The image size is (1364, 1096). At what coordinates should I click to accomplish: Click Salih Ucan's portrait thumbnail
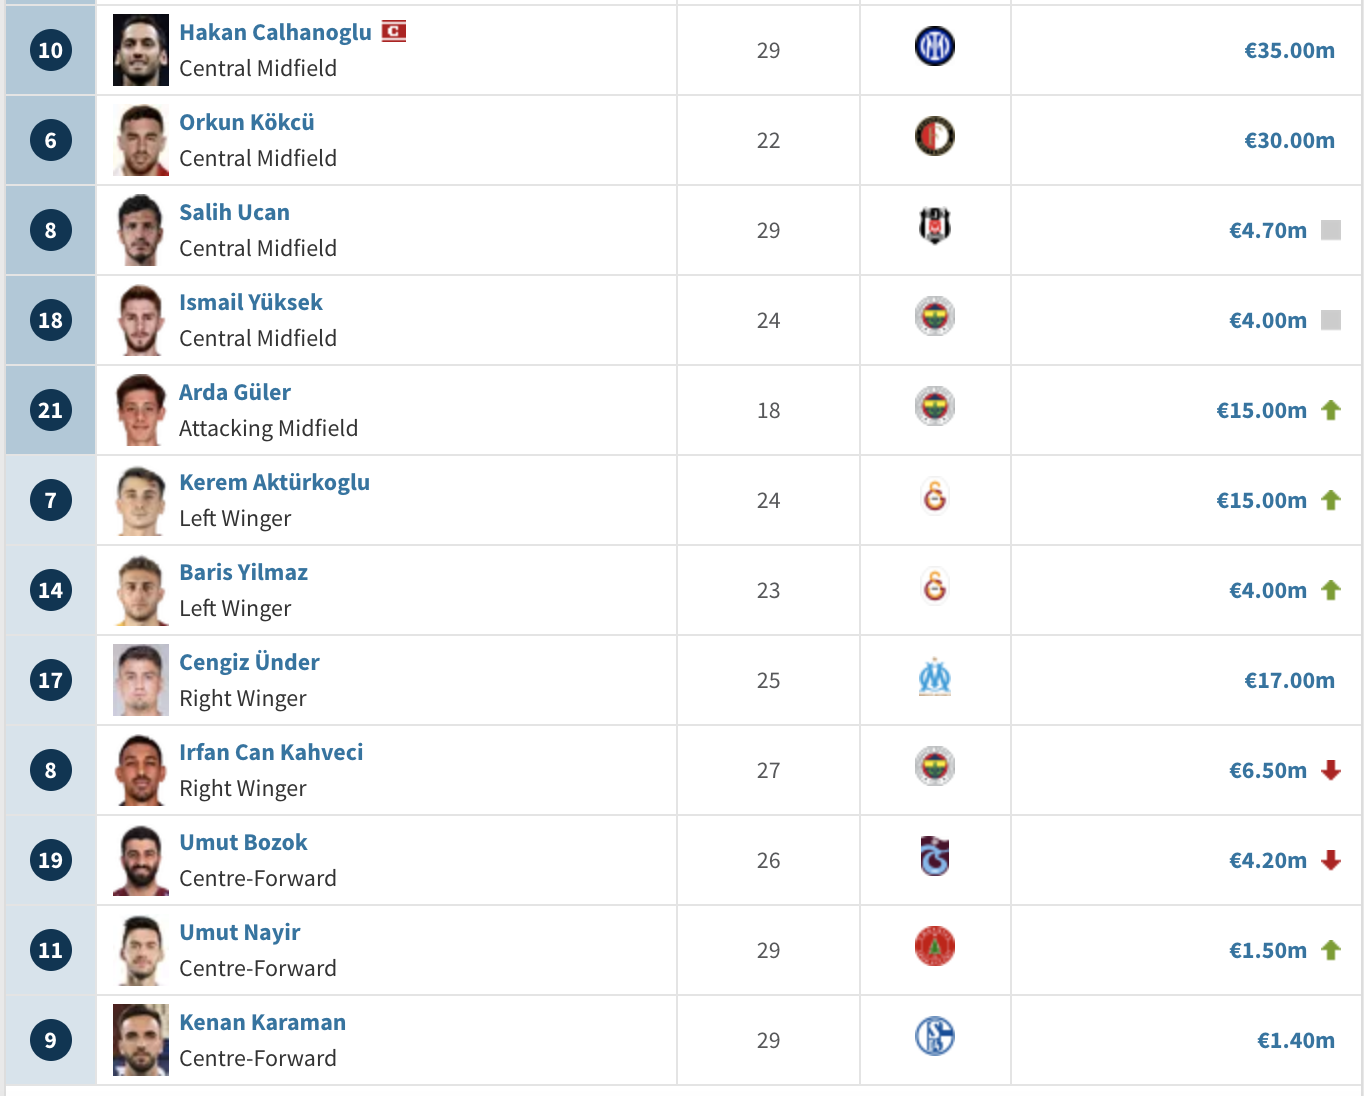[x=141, y=230]
